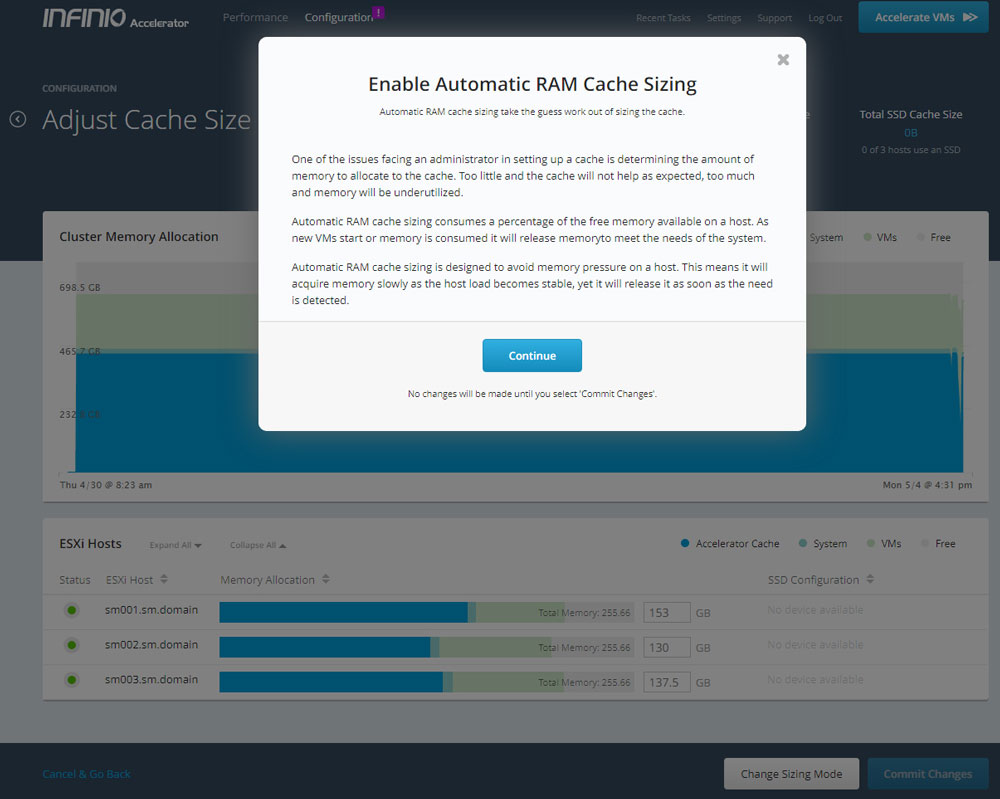Click the green status icon for sm002.sm.domain
Screen dimensions: 1000x799
(x=71, y=646)
